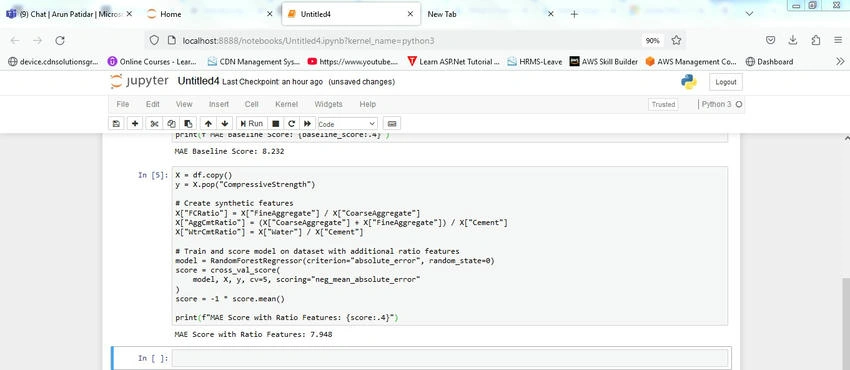850x370 pixels.
Task: Open the View menu
Action: click(184, 104)
